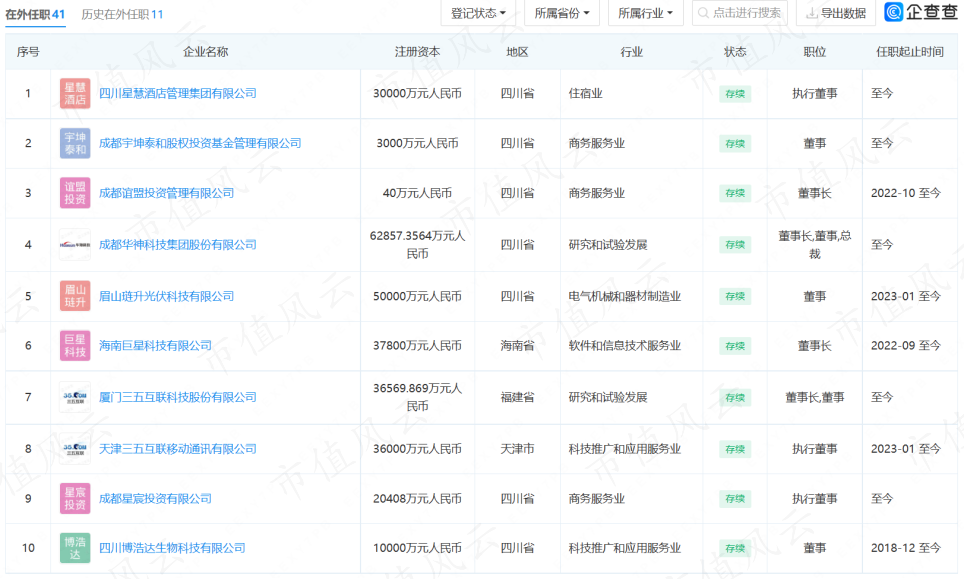Open 成都星宸投资有限公司 link
This screenshot has width=964, height=579.
click(x=155, y=498)
